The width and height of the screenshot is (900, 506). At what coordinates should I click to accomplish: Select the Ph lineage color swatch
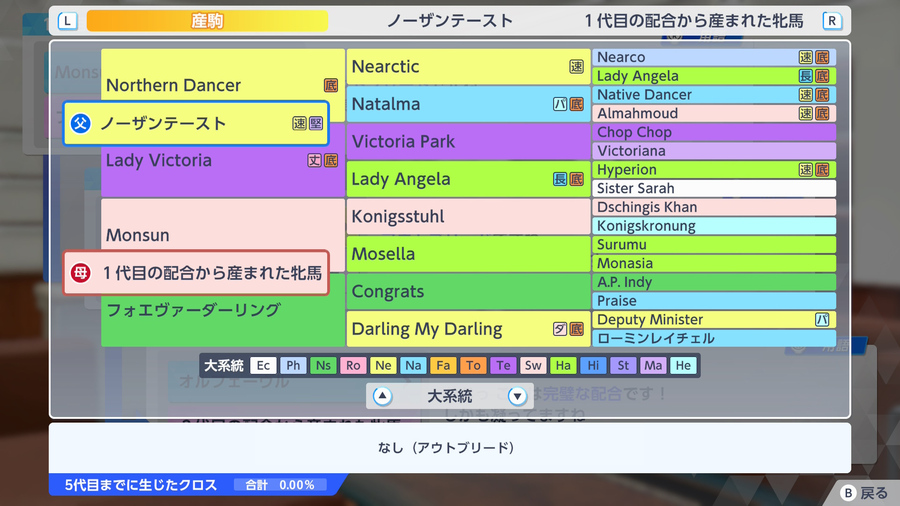click(293, 365)
